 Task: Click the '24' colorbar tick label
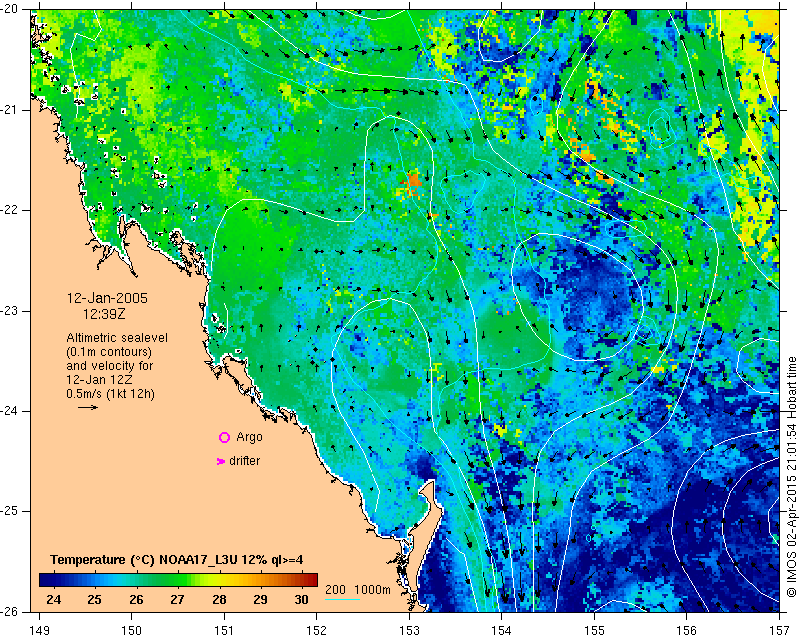(x=54, y=599)
